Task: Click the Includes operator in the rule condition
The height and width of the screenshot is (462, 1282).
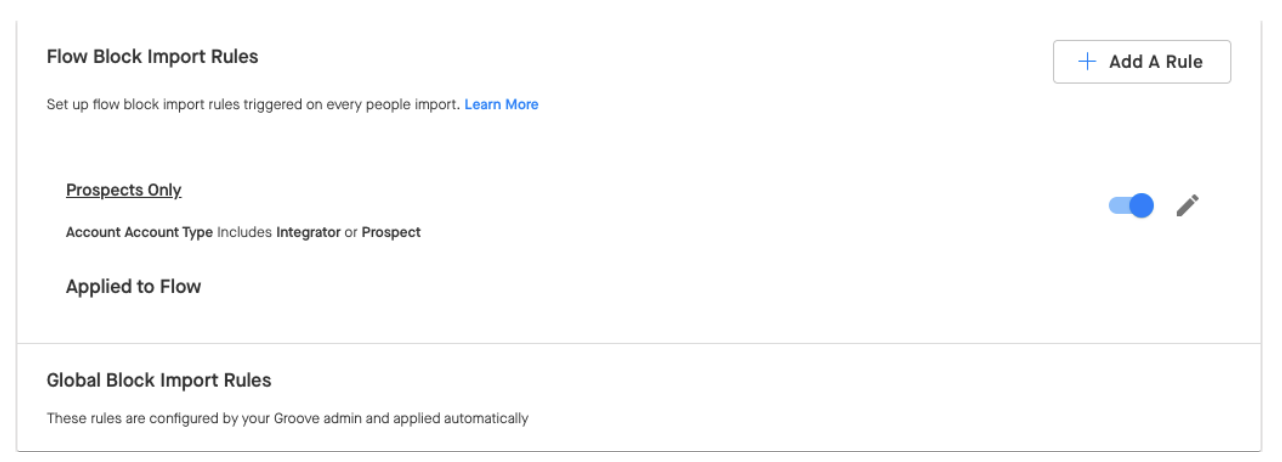Action: (x=244, y=232)
